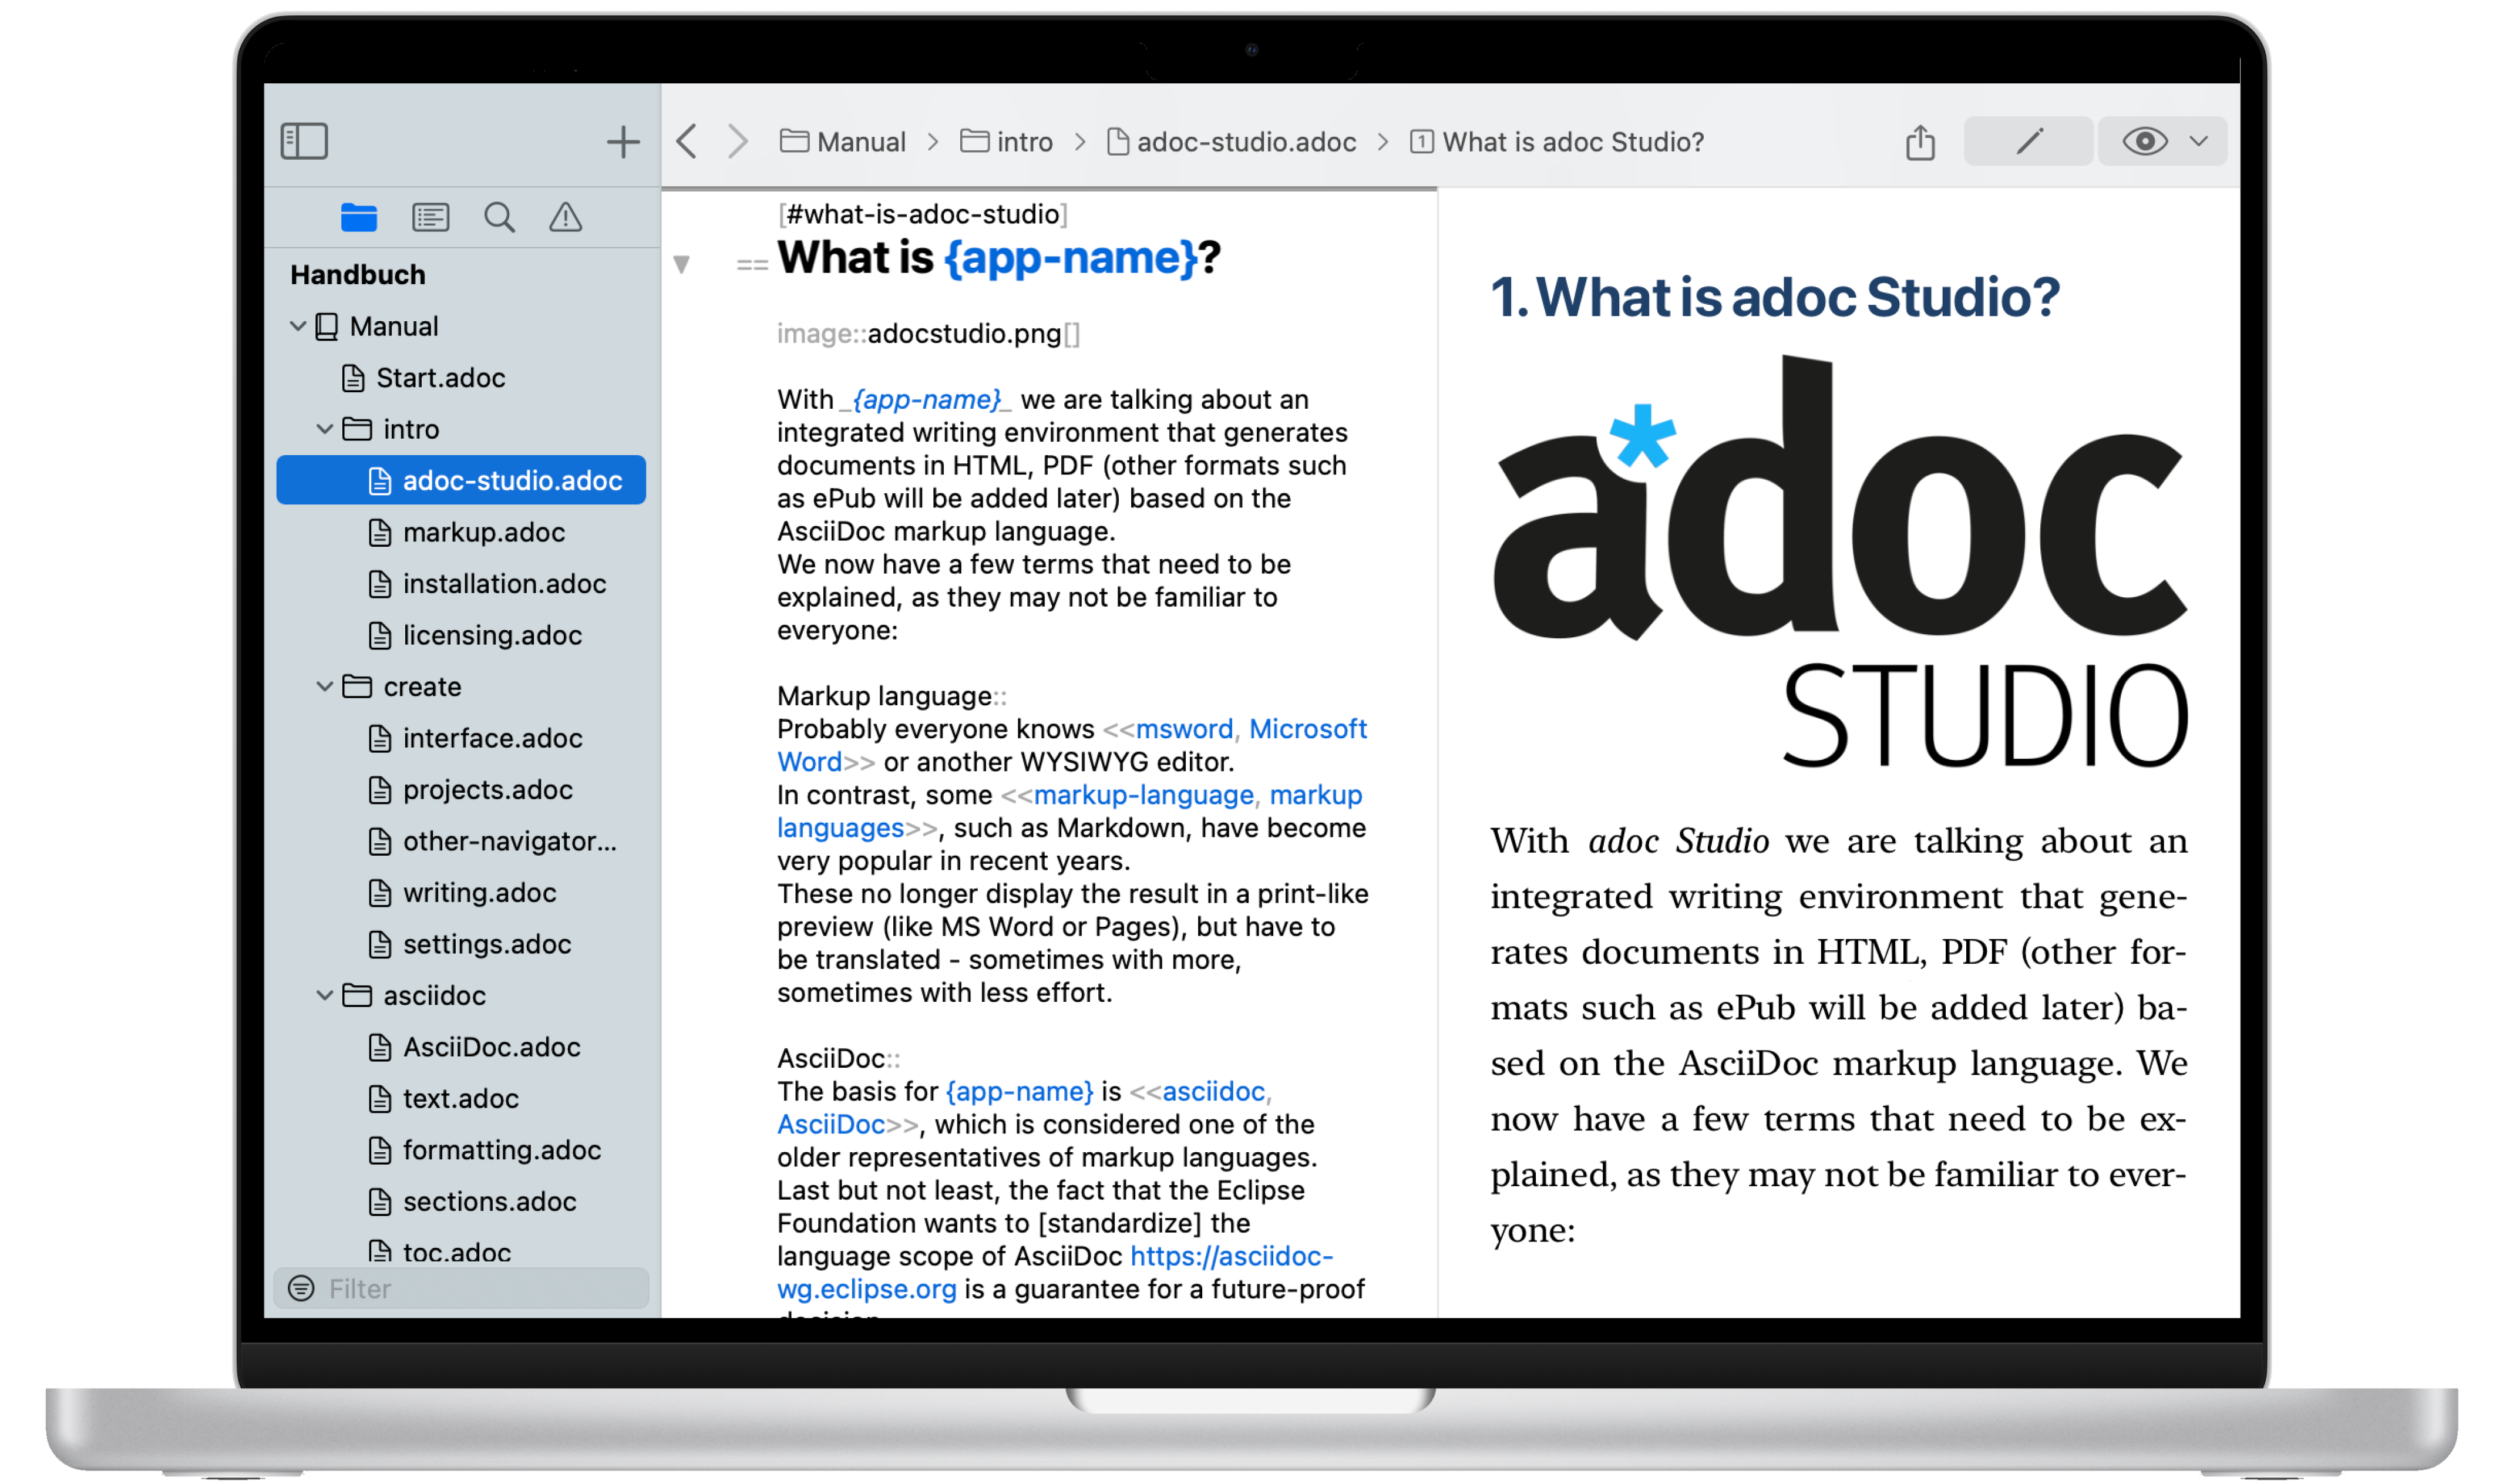2496x1484 pixels.
Task: Click the markup-language cross-reference link
Action: (1143, 795)
